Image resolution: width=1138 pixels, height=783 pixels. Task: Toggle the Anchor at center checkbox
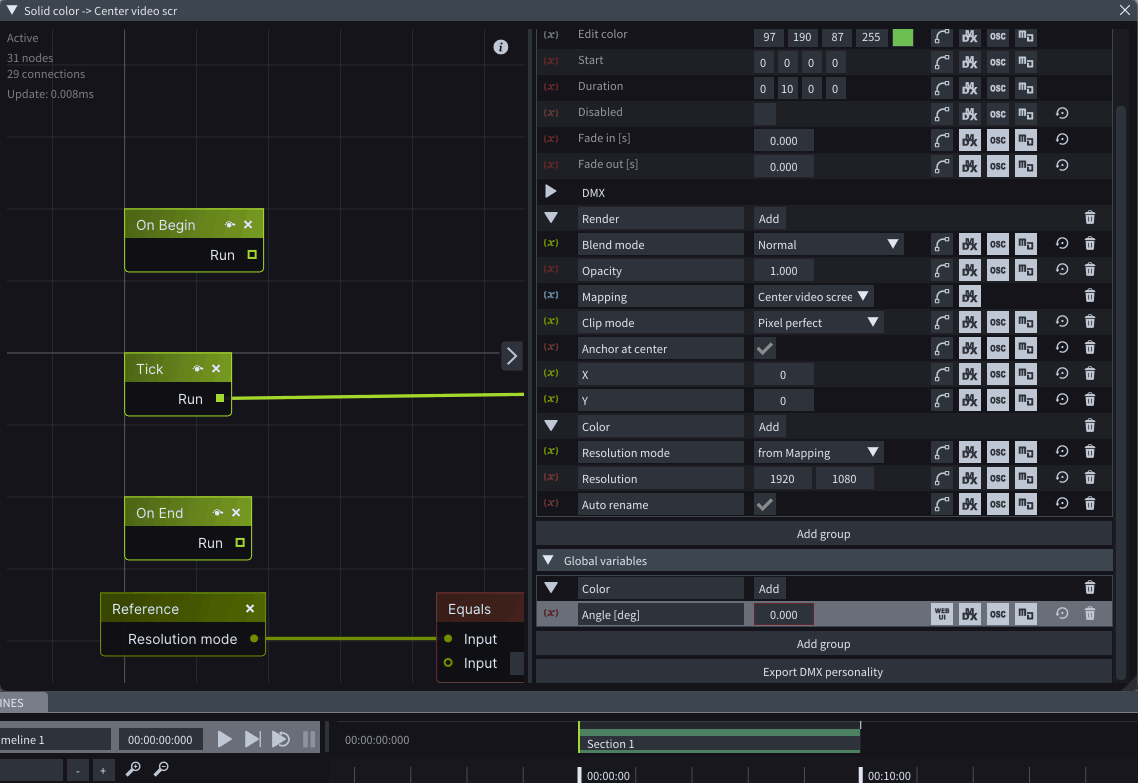pos(765,349)
